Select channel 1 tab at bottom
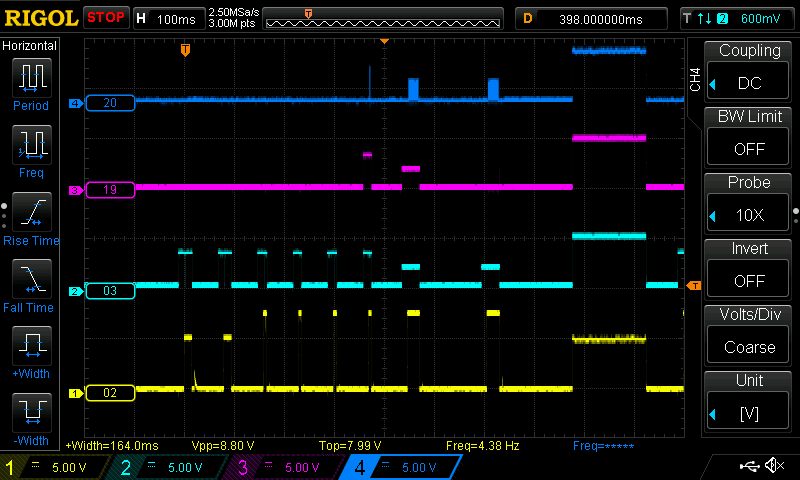This screenshot has width=800, height=480. point(52,467)
